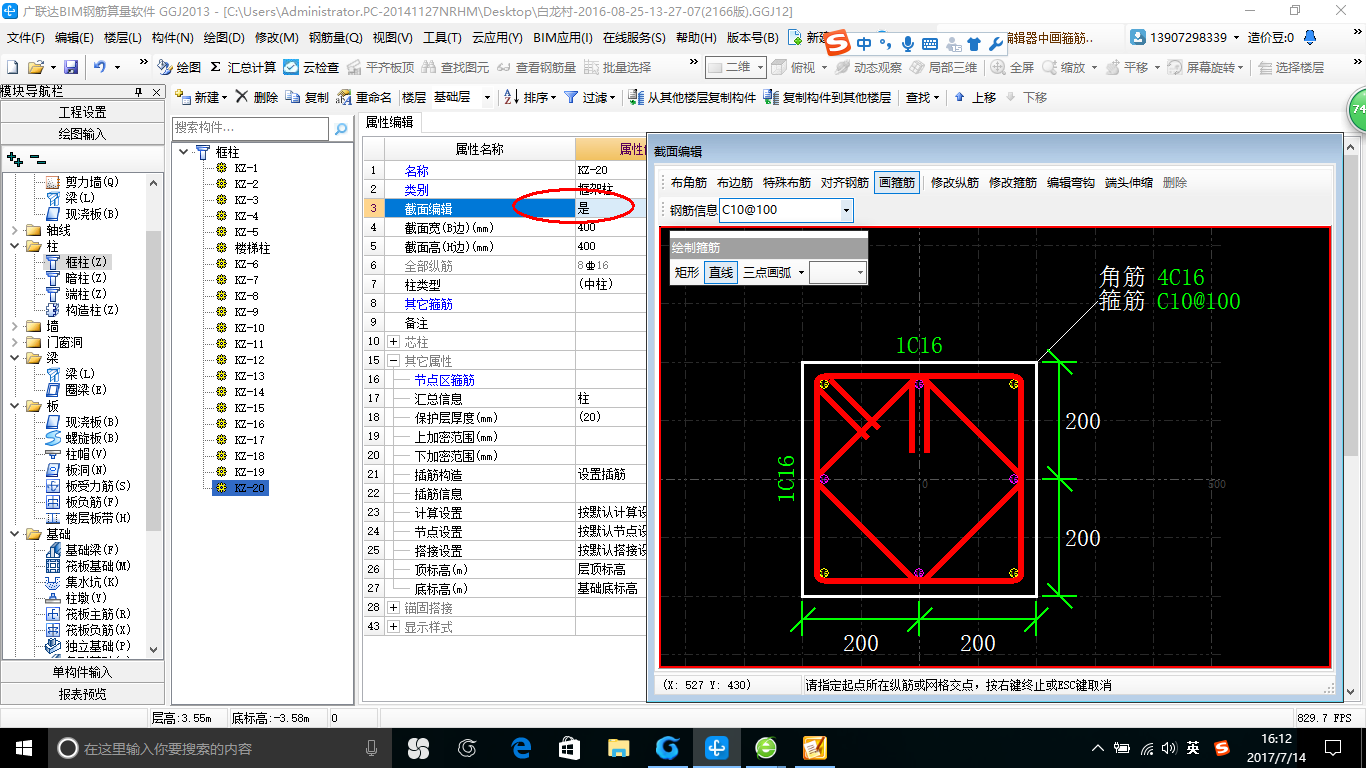Screen dimensions: 1366x768
Task: Click the Open folder icon
Action: pos(35,67)
